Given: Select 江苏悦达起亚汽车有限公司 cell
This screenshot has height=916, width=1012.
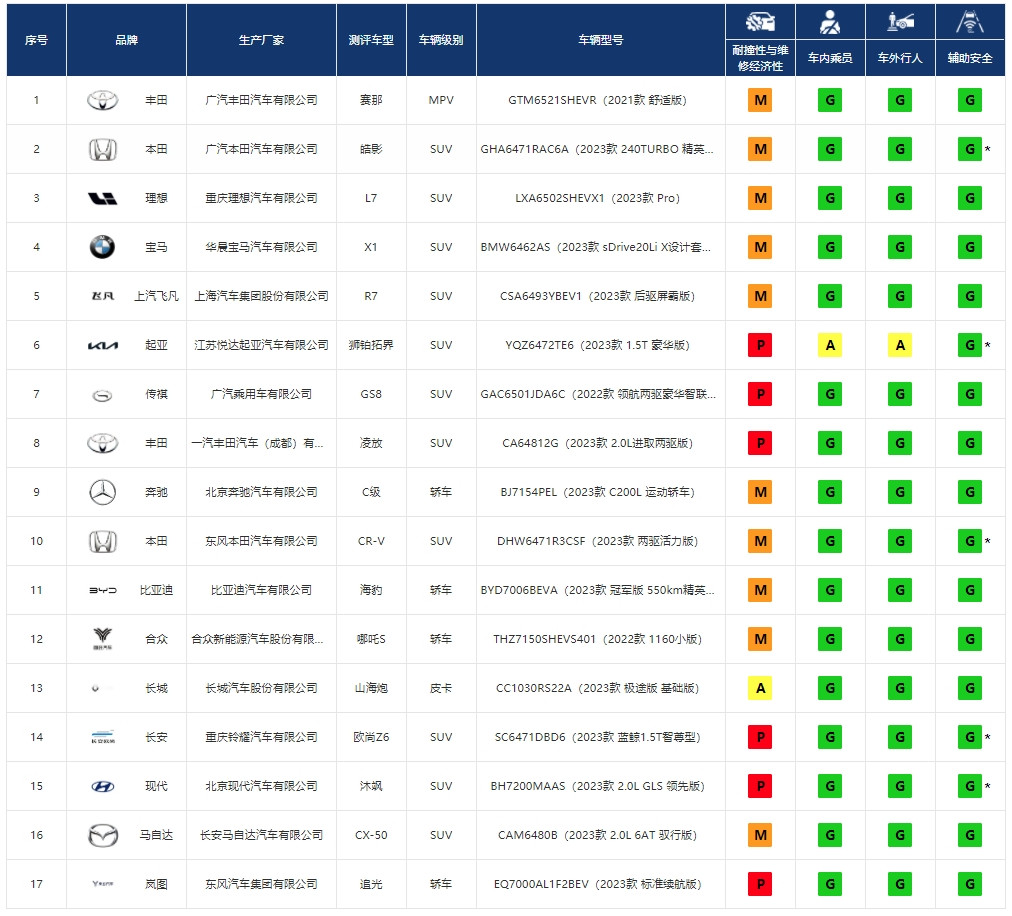Looking at the screenshot, I should (x=261, y=345).
